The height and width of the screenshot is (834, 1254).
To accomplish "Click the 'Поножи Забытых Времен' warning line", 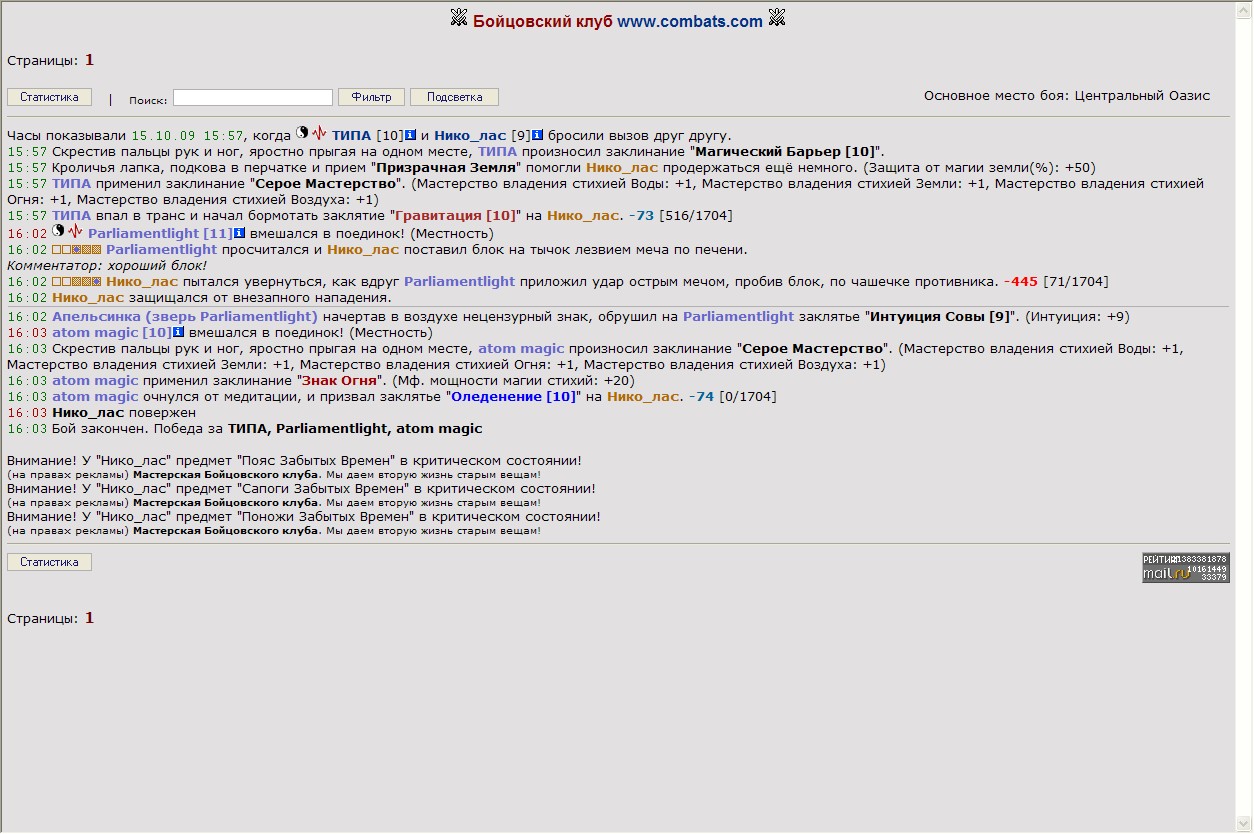I will click(x=304, y=517).
